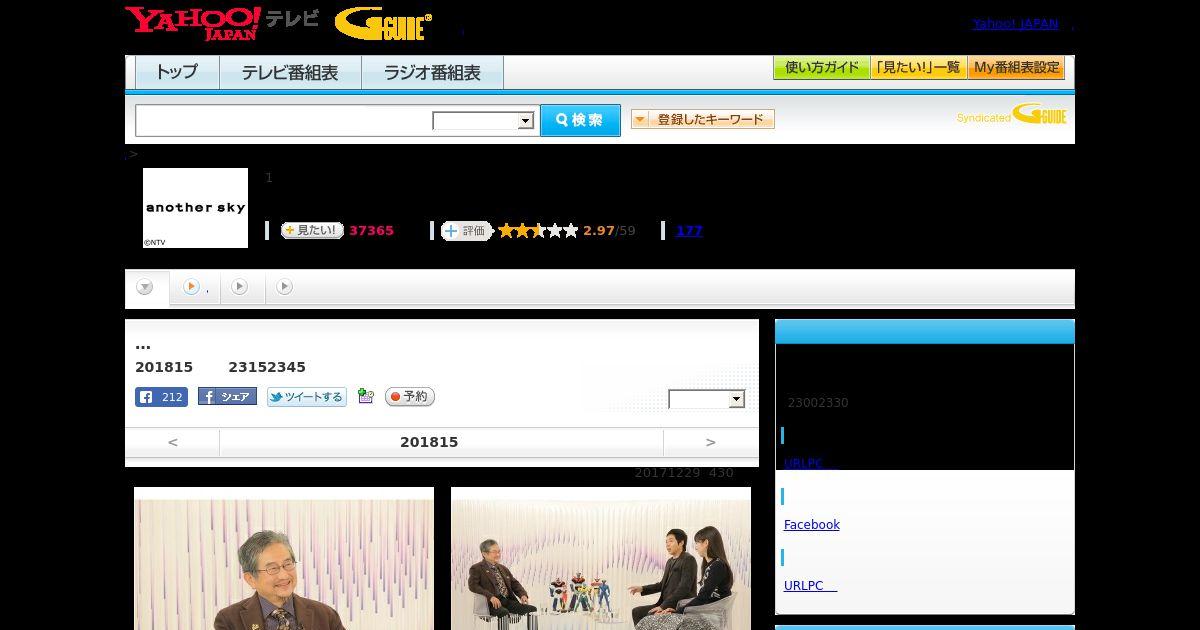Click the another sky program thumbnail

pos(195,208)
